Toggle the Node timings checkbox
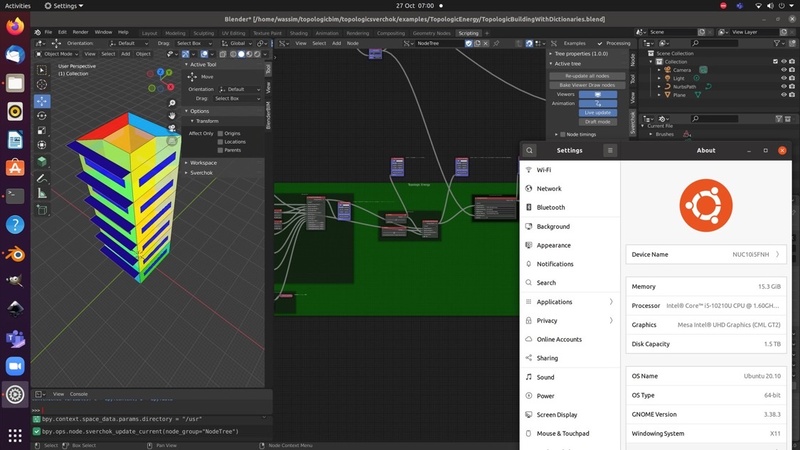The width and height of the screenshot is (800, 450). coord(563,135)
